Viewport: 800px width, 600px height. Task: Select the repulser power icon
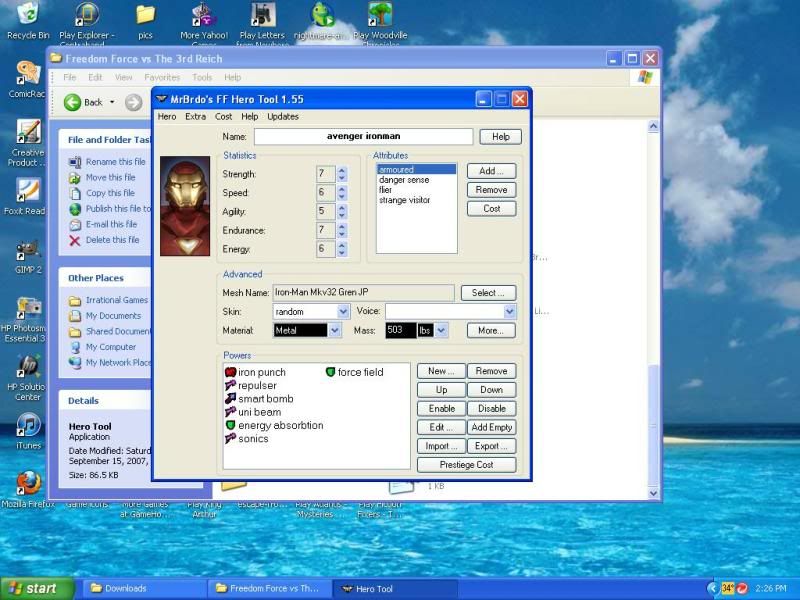(x=231, y=385)
